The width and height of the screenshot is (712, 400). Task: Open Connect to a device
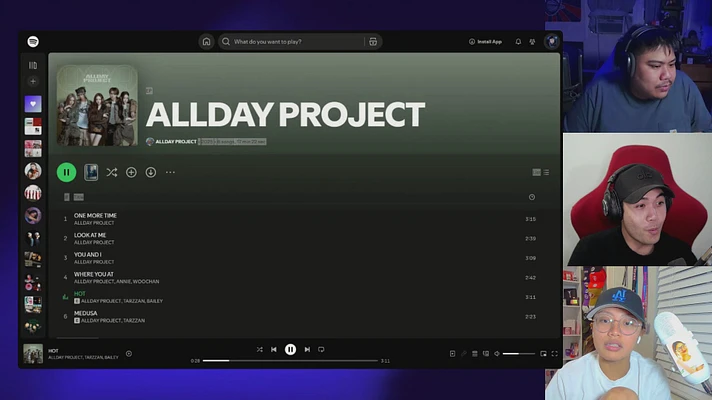click(486, 354)
